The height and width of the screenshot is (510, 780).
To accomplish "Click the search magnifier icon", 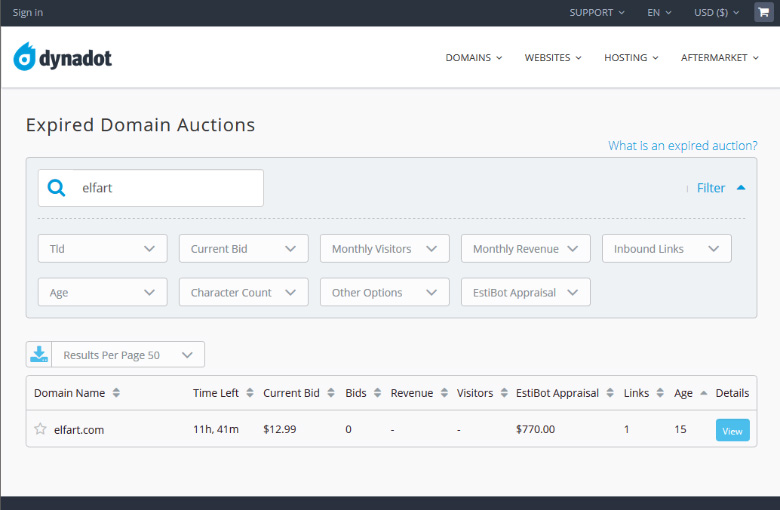I will [x=56, y=188].
